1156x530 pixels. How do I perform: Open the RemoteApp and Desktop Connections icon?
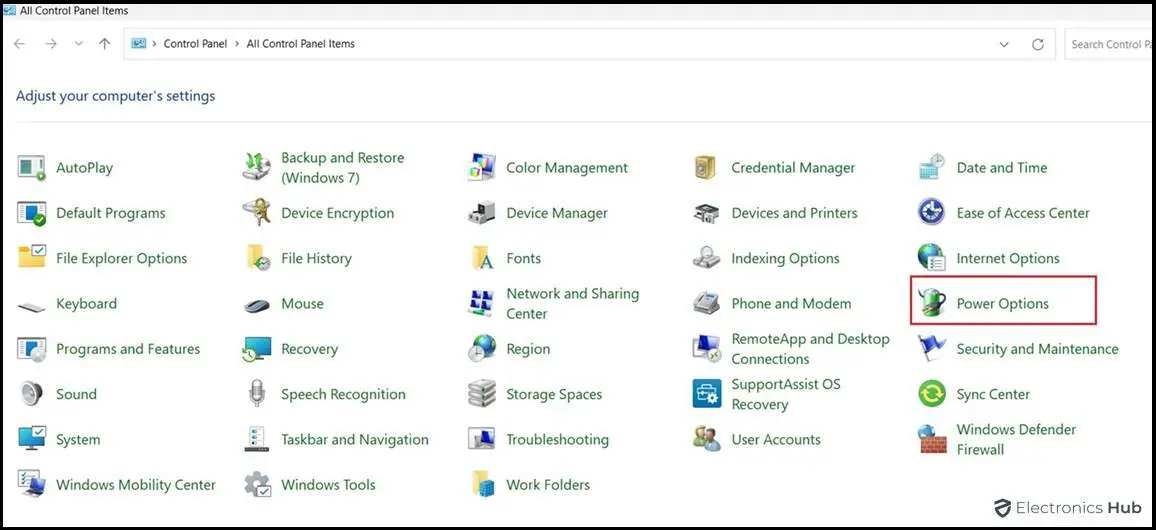706,349
